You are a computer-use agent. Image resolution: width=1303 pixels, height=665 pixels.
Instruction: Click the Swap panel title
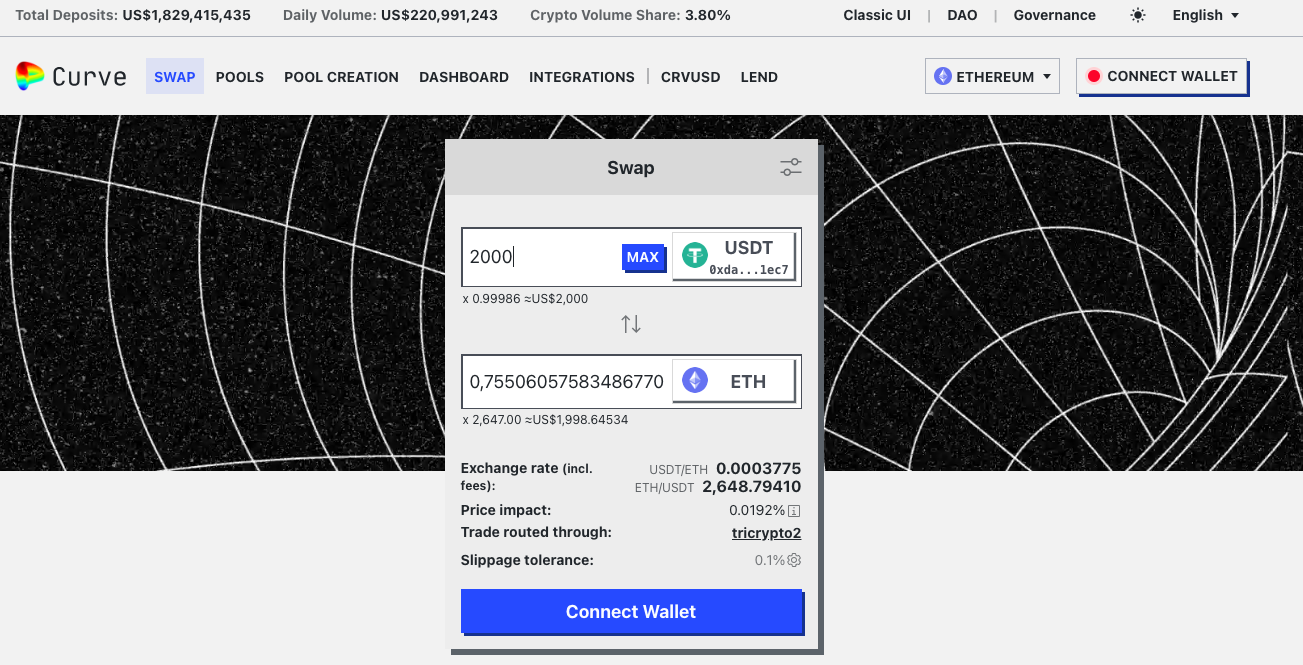coord(631,168)
